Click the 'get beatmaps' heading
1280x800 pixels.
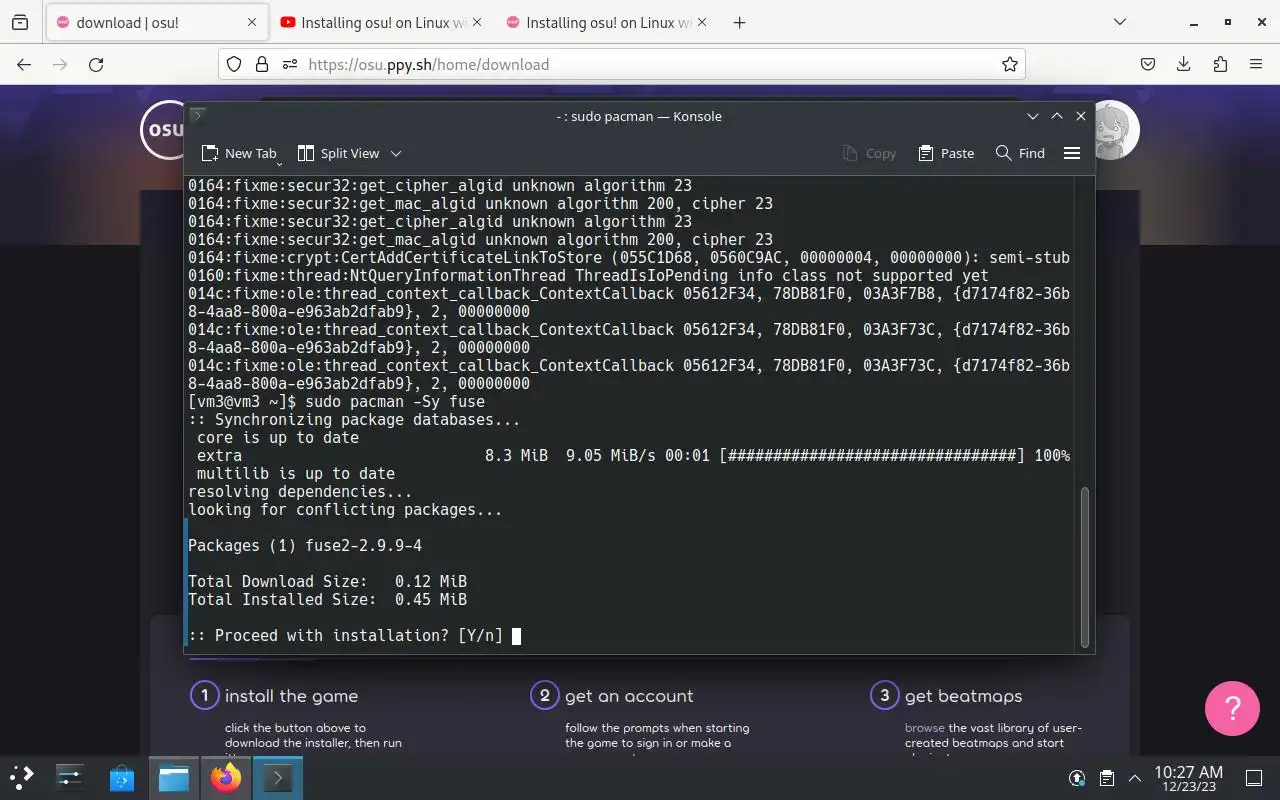(x=963, y=696)
